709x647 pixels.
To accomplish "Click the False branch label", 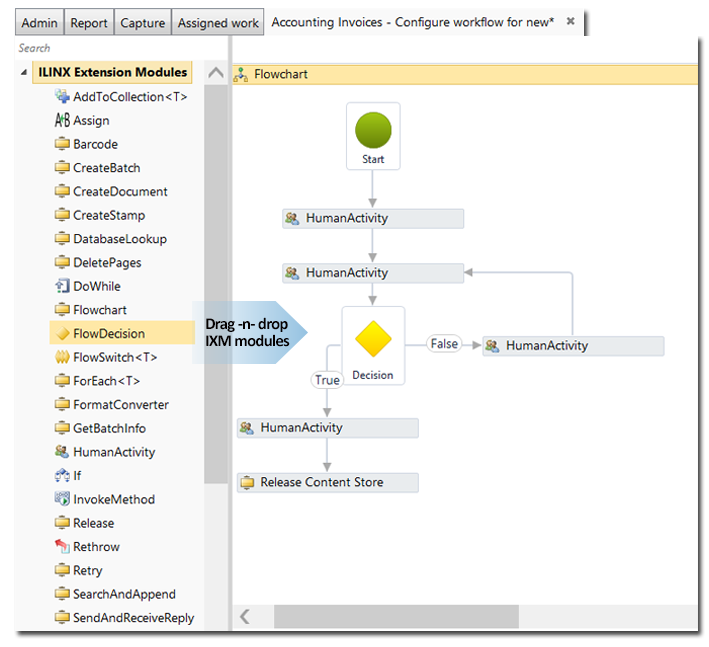I will point(443,344).
